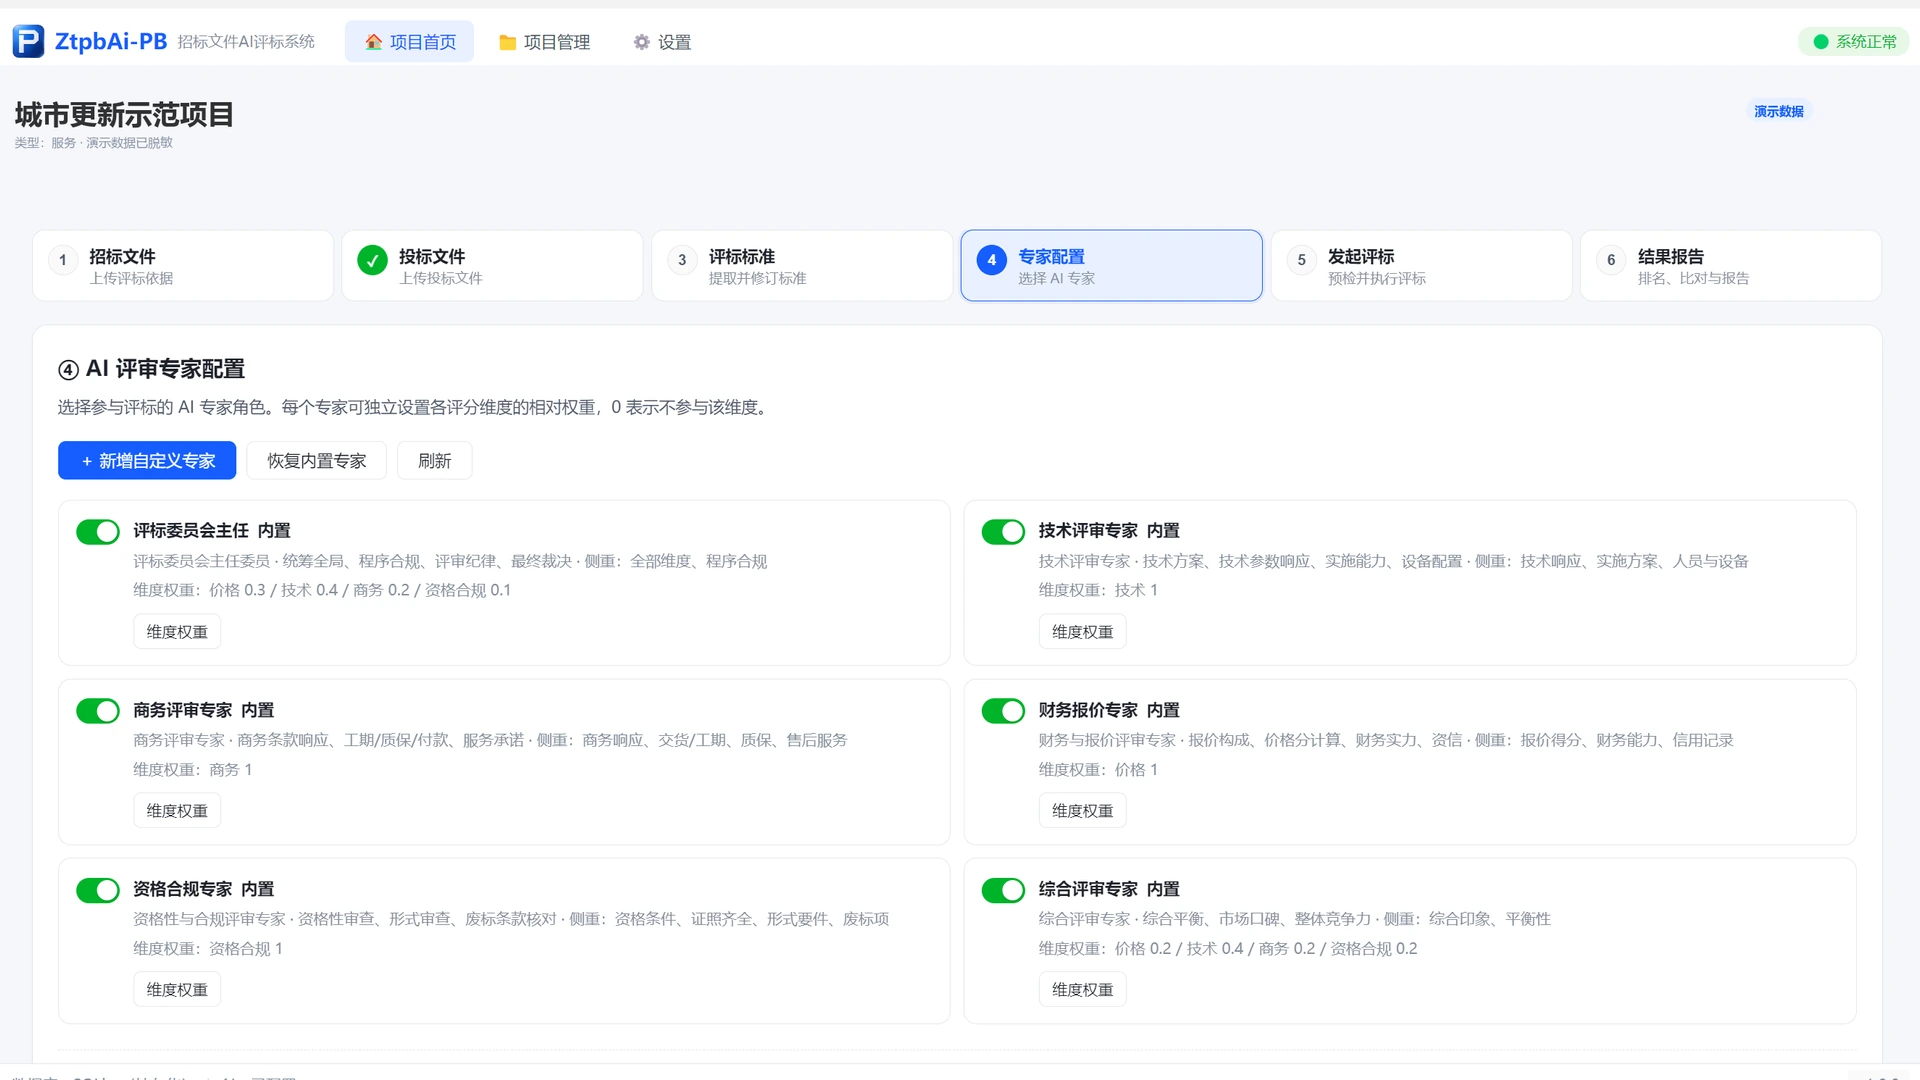Click the 演示数据 badge
The height and width of the screenshot is (1080, 1920).
tap(1779, 112)
